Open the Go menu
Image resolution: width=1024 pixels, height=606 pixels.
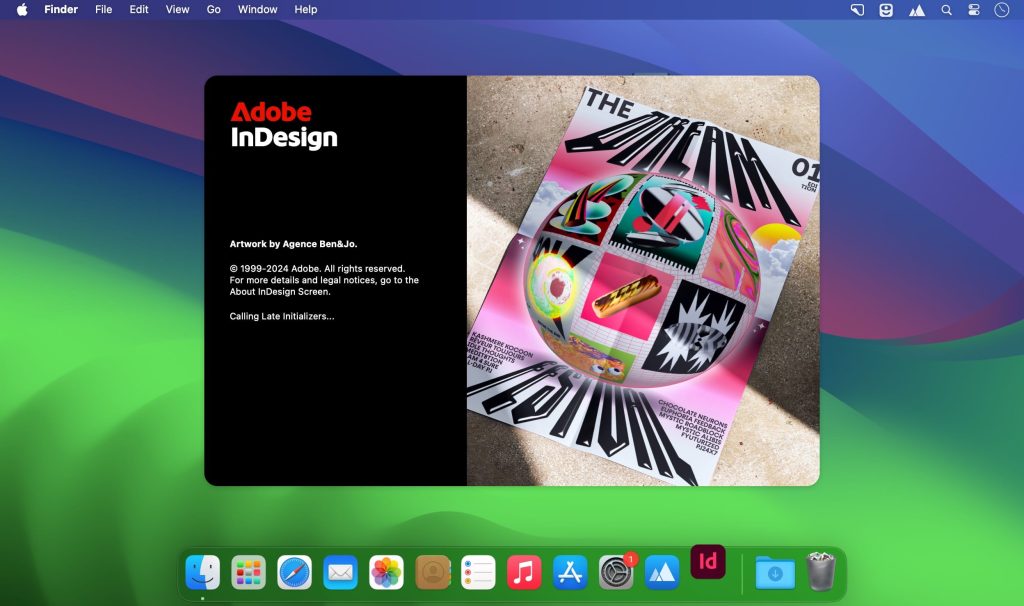[x=214, y=10]
